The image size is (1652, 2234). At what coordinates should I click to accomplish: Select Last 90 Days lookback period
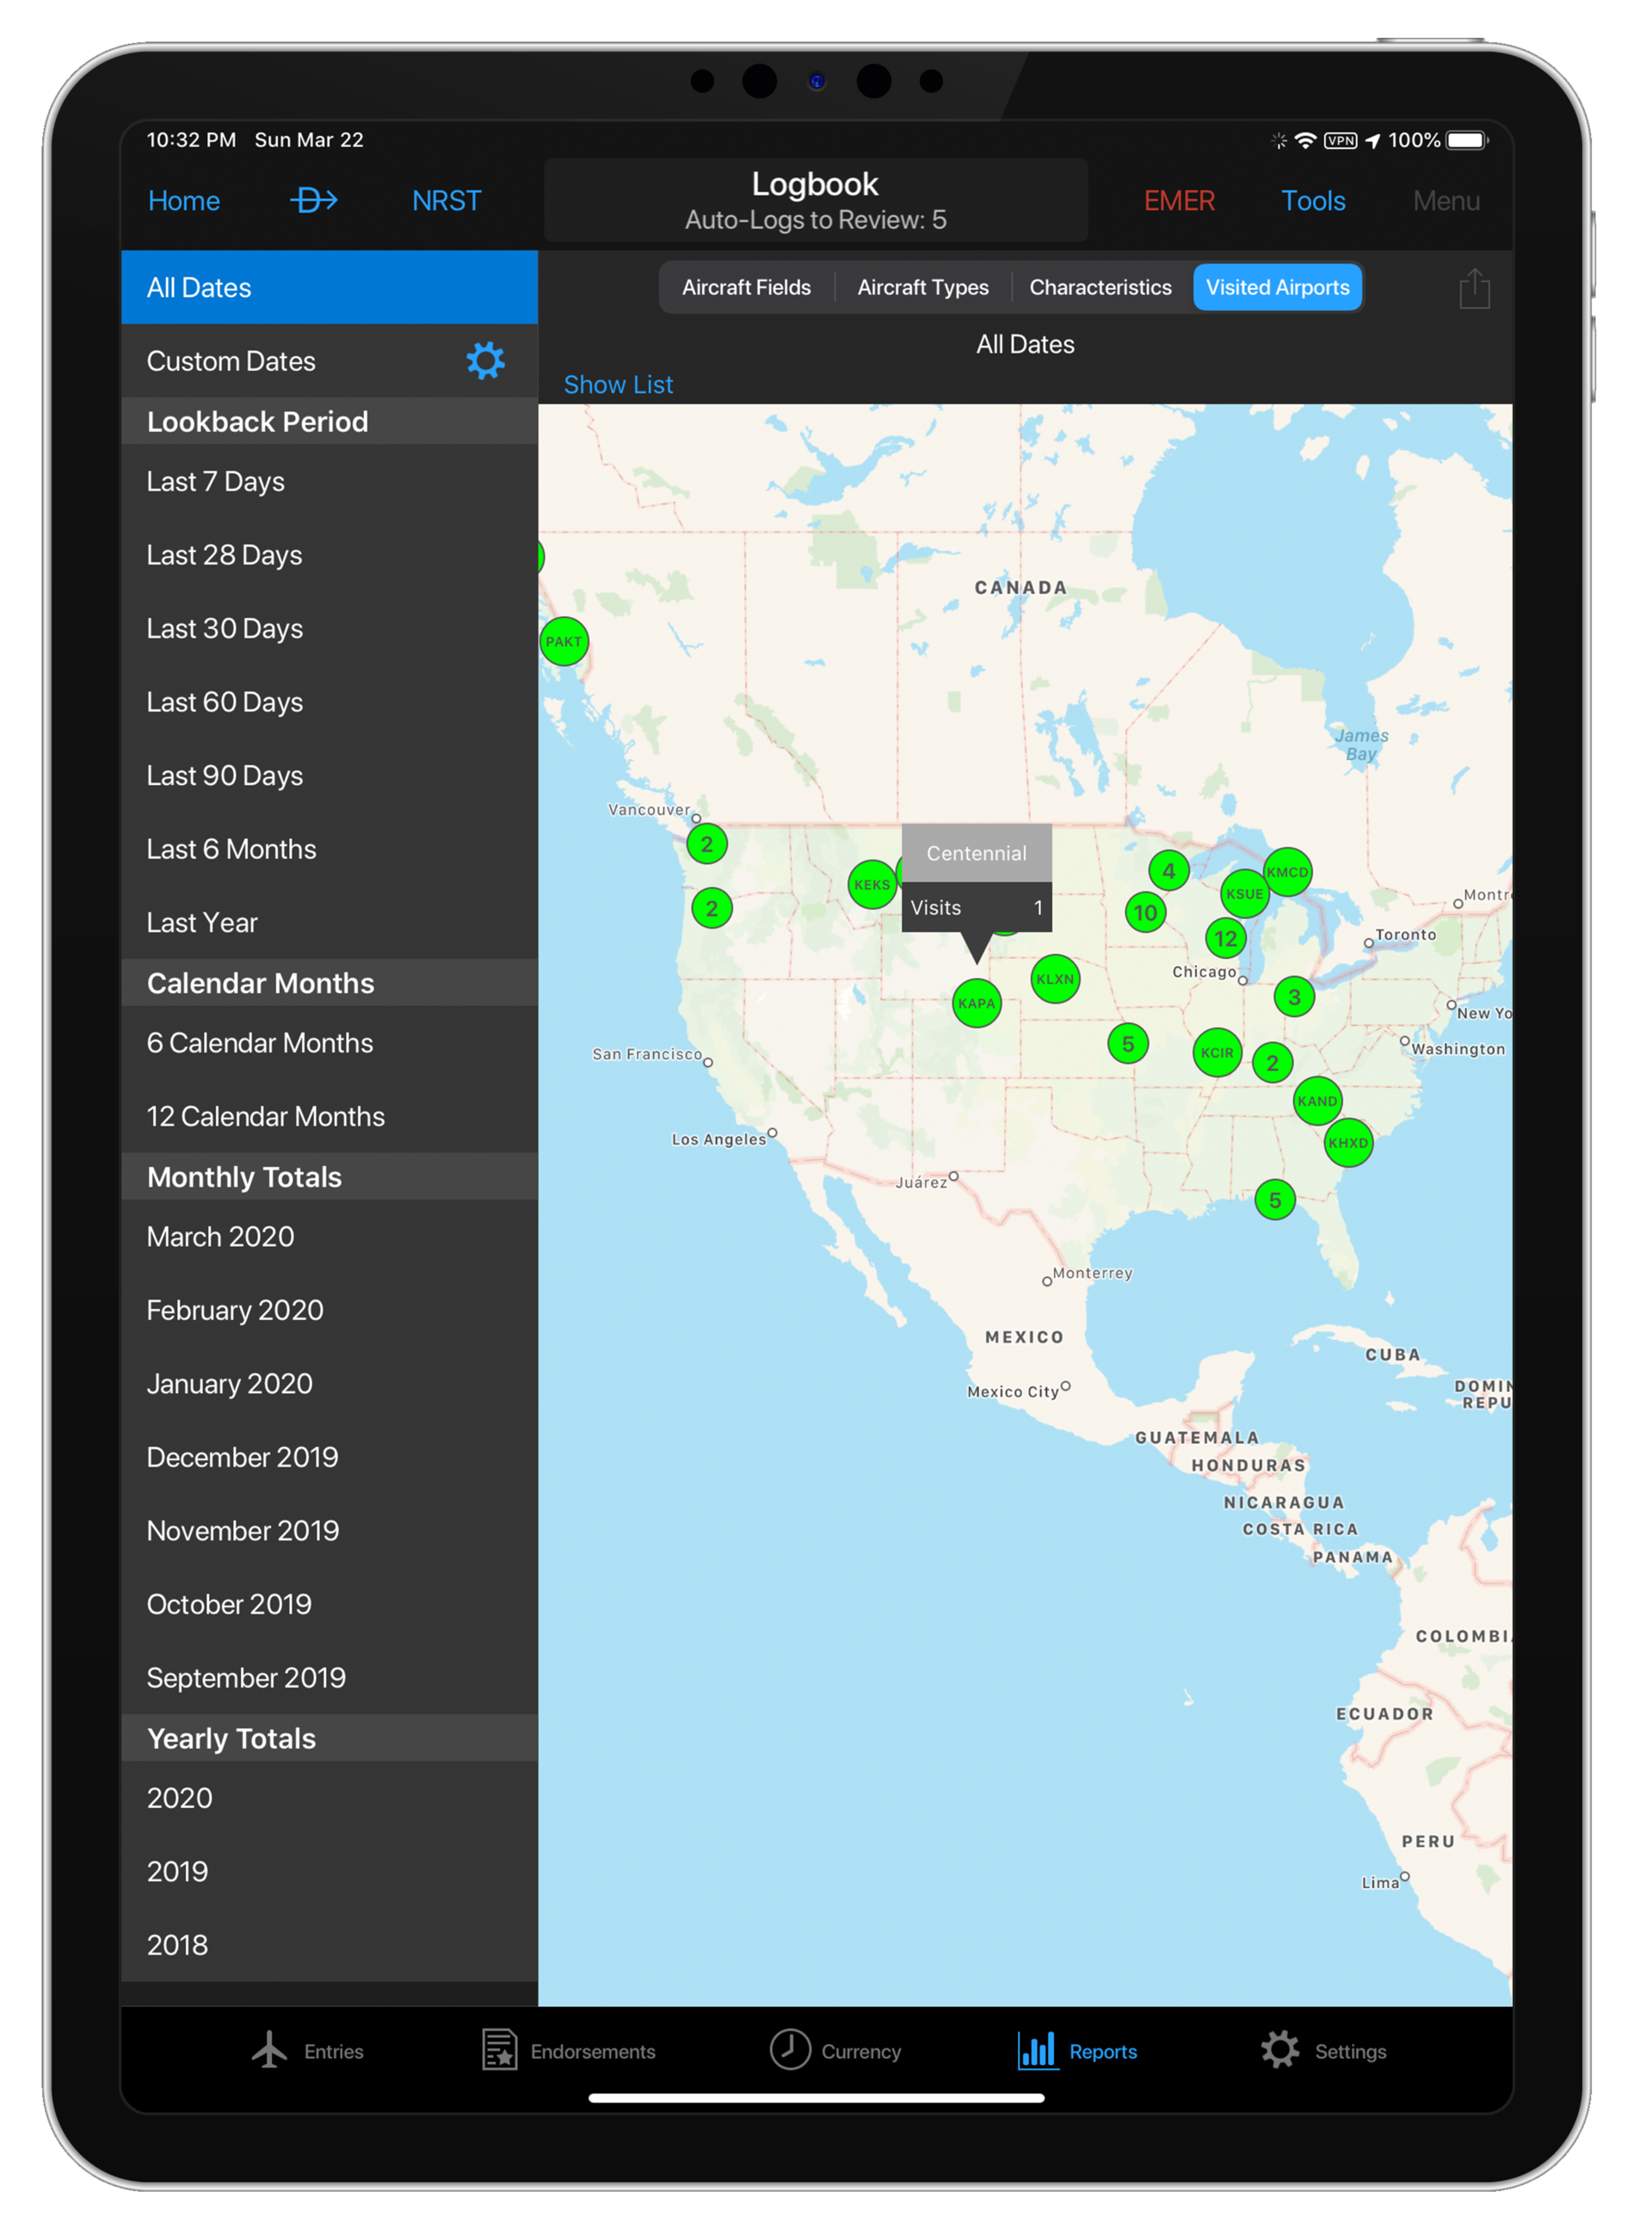[225, 776]
